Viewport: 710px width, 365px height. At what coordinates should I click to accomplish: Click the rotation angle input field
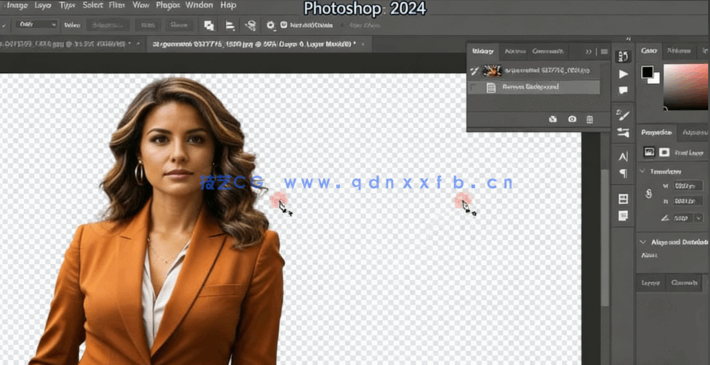(682, 218)
